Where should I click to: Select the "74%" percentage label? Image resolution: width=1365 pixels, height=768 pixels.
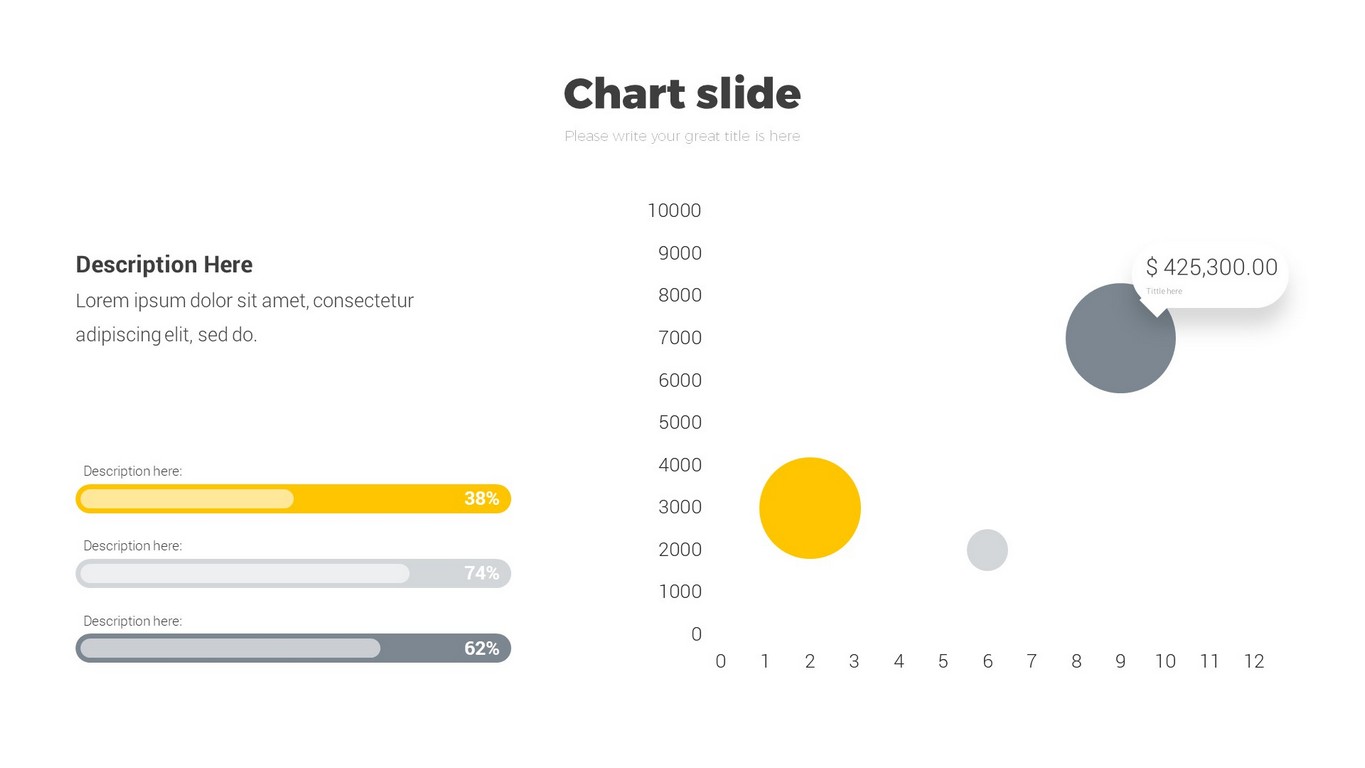(x=481, y=573)
